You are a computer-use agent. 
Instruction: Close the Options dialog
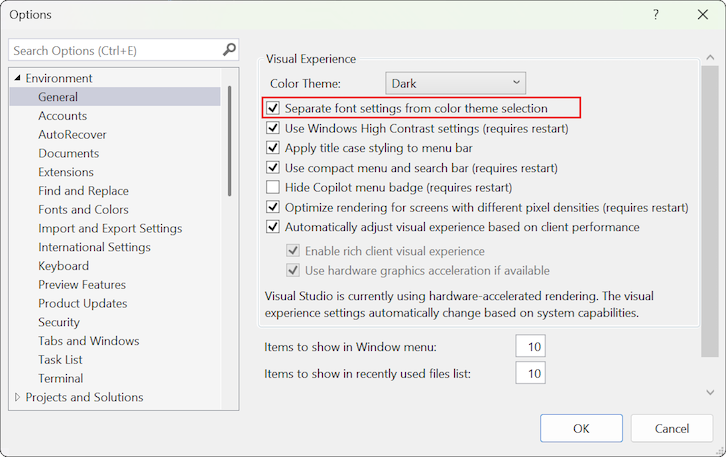pos(702,15)
